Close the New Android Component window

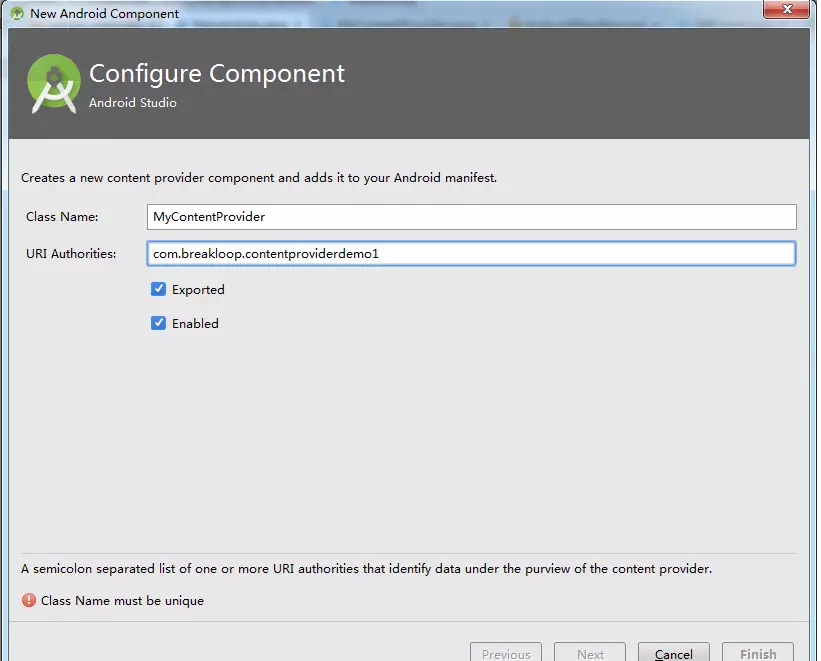click(x=786, y=9)
